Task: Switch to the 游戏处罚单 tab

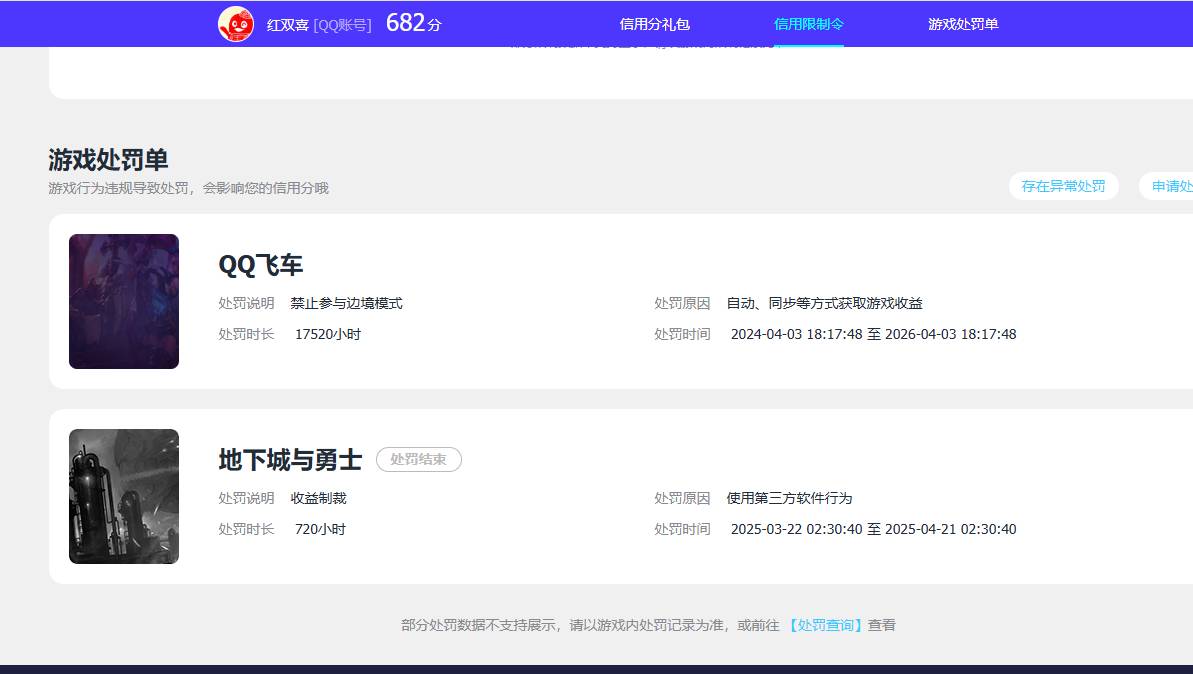Action: click(x=960, y=23)
